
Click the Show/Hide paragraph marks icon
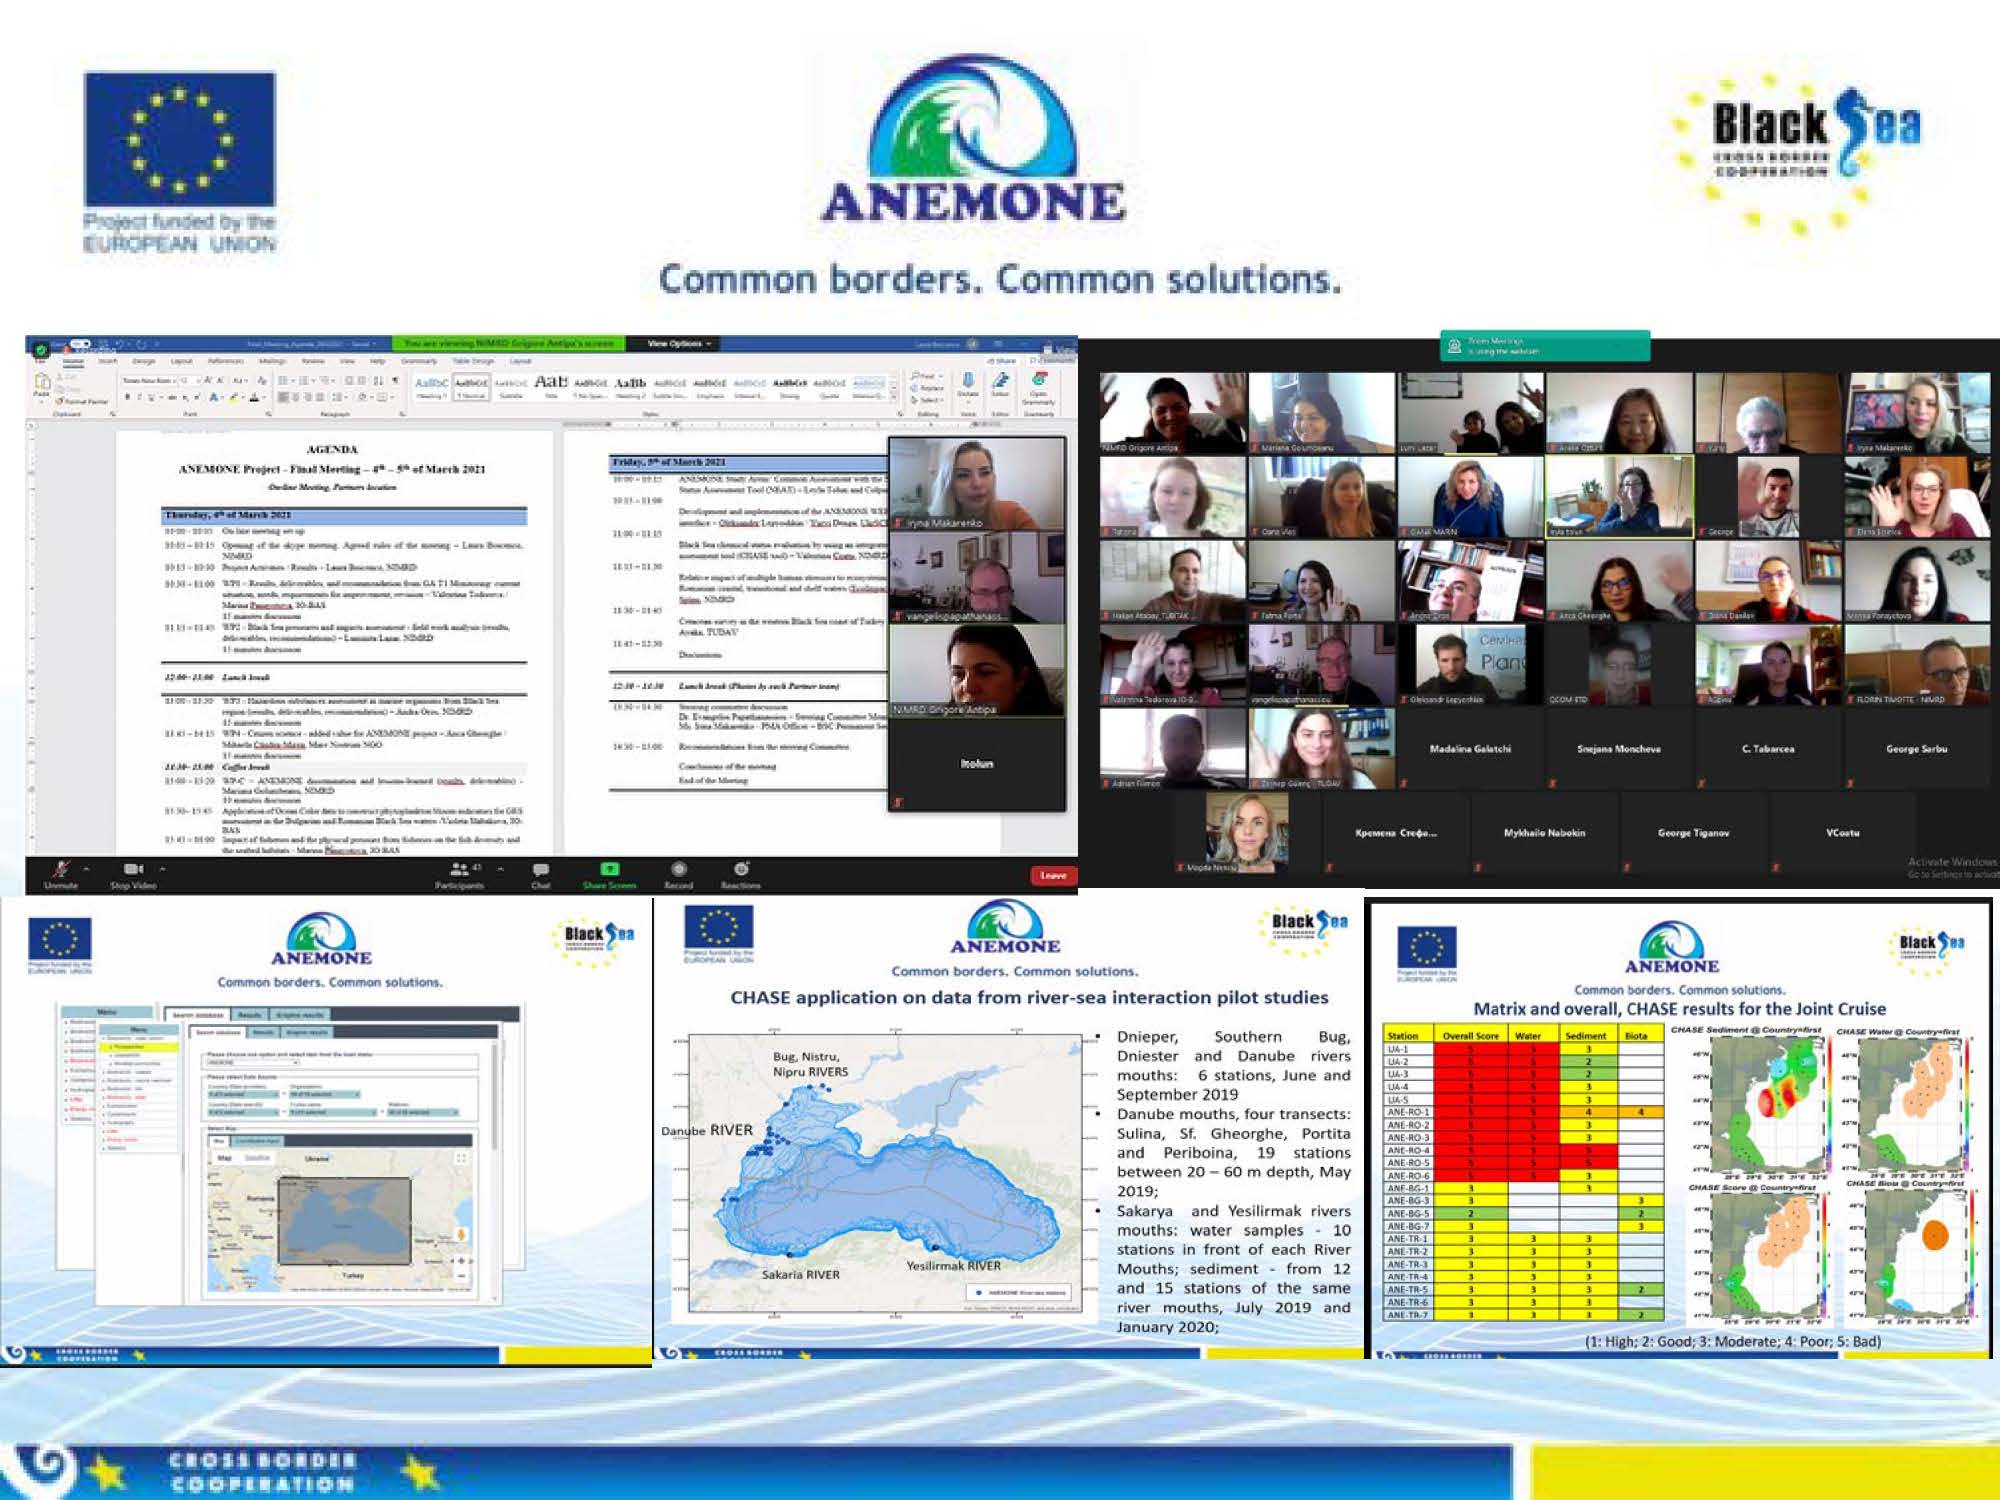point(396,381)
